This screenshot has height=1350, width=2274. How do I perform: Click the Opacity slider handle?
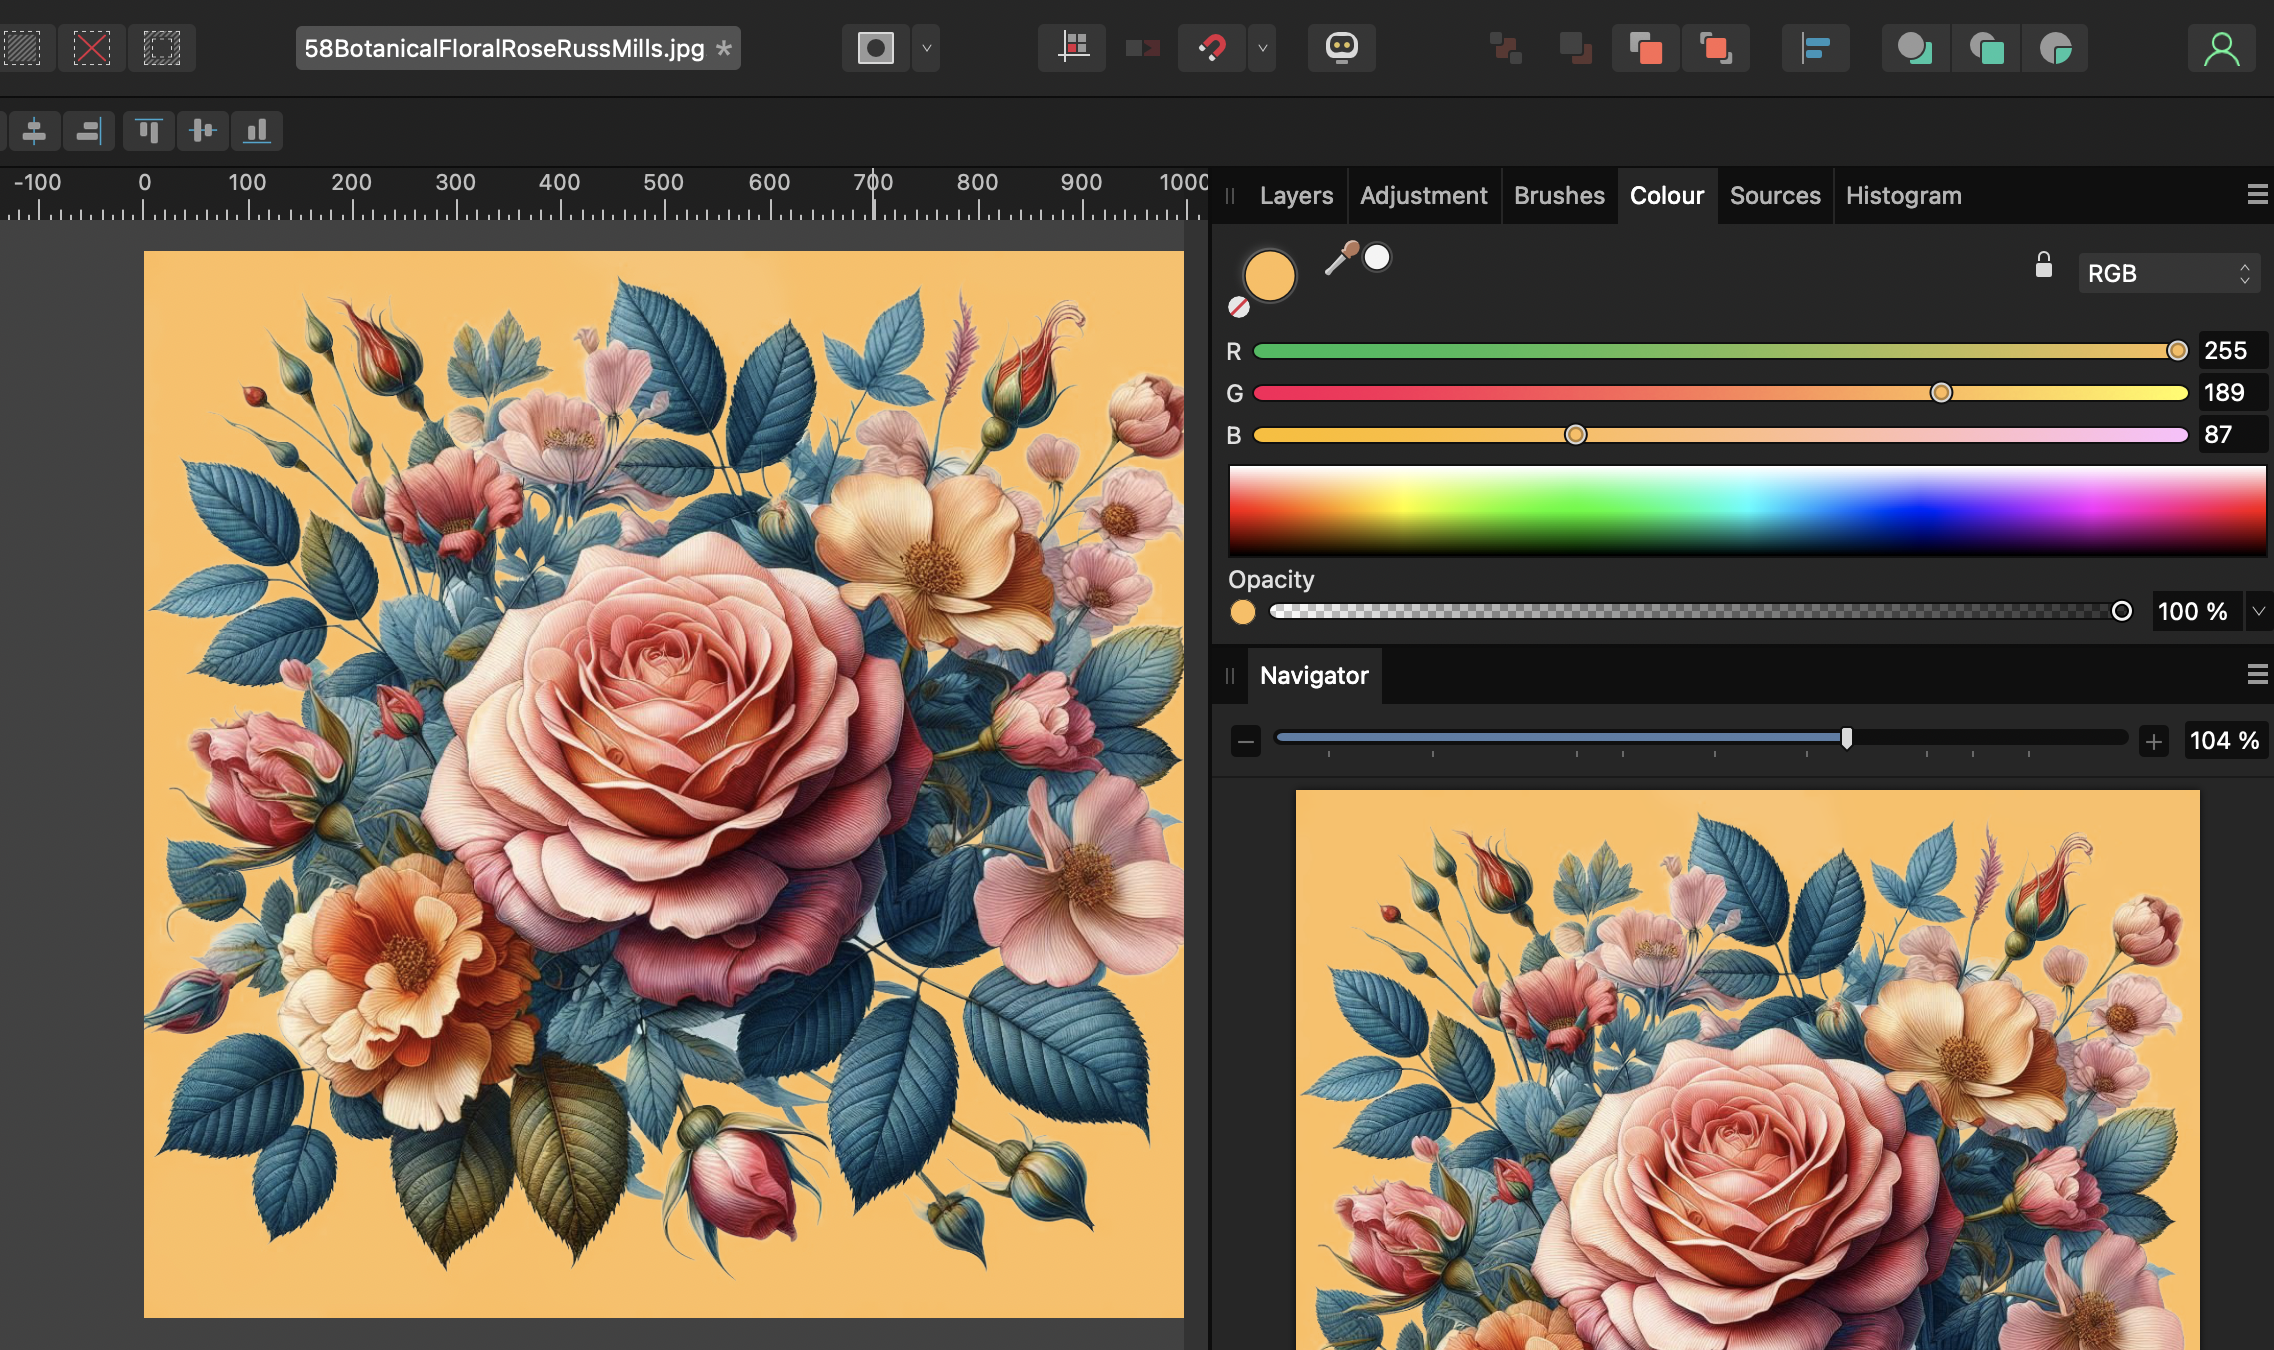coord(2121,611)
